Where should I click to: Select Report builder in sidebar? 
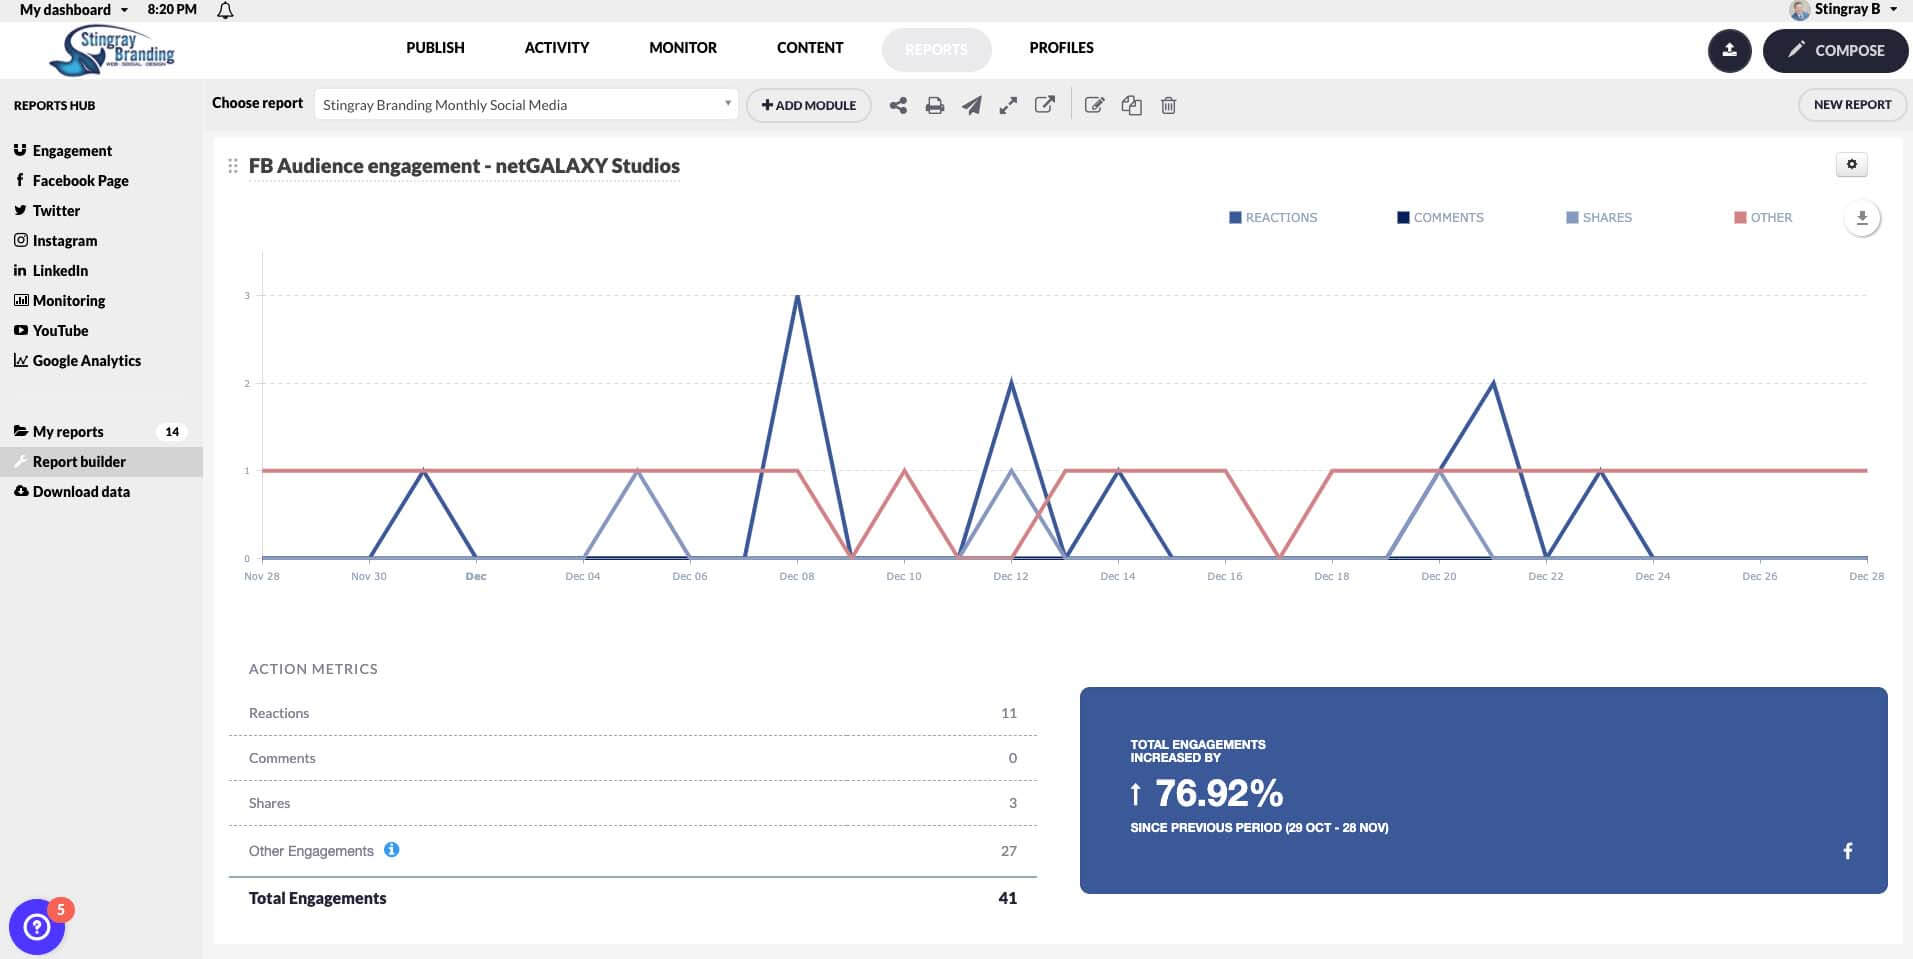pyautogui.click(x=101, y=462)
